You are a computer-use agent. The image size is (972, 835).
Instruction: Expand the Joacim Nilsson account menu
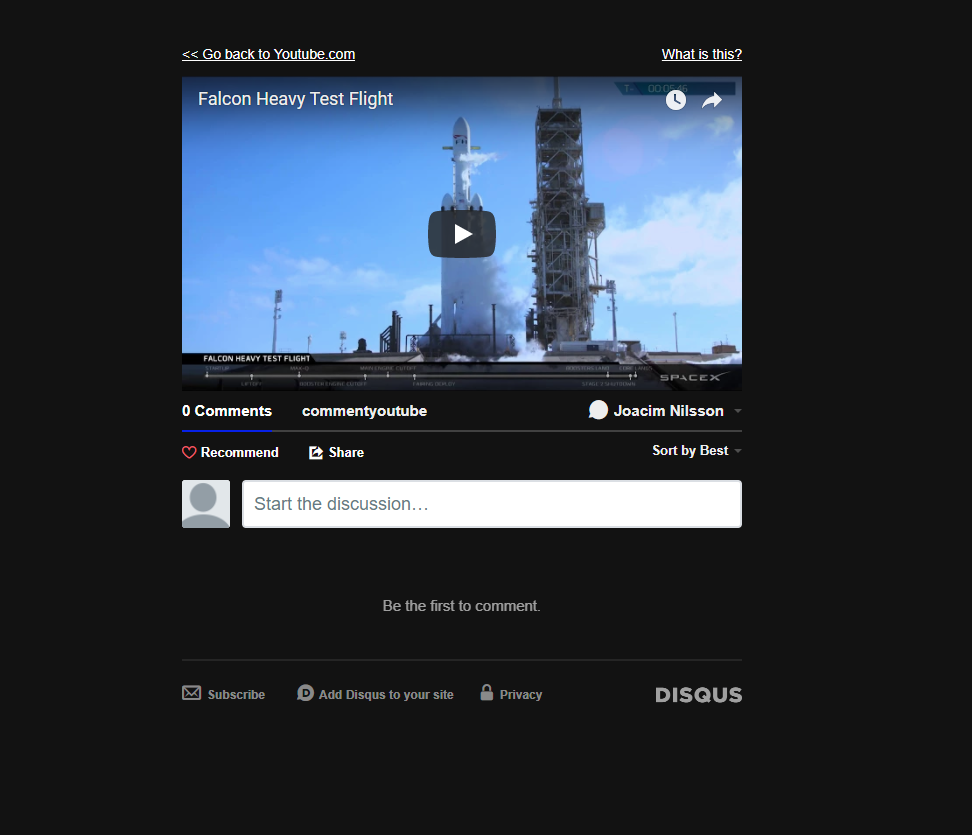737,410
